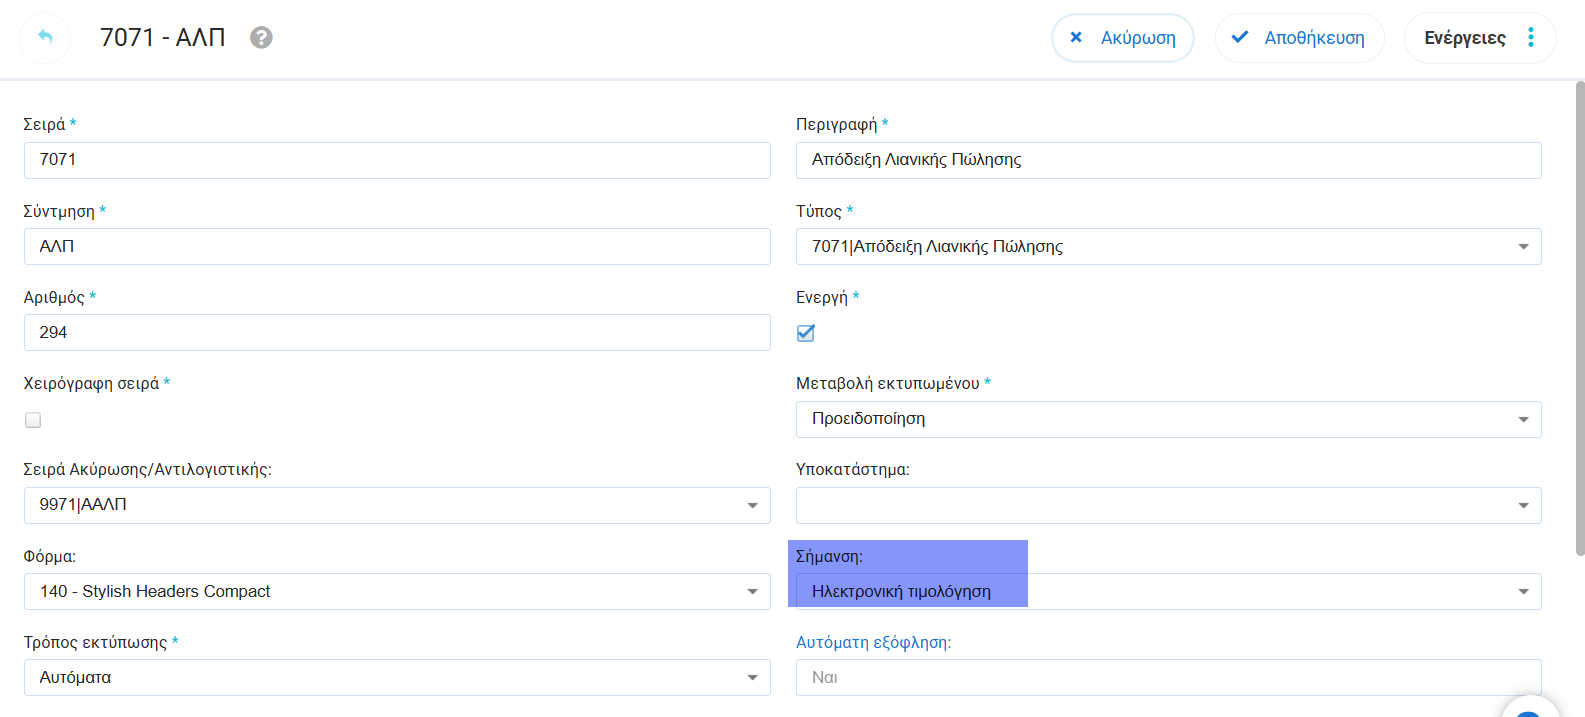Uncheck the Ενεργή checkbox
The image size is (1585, 717).
(x=806, y=333)
